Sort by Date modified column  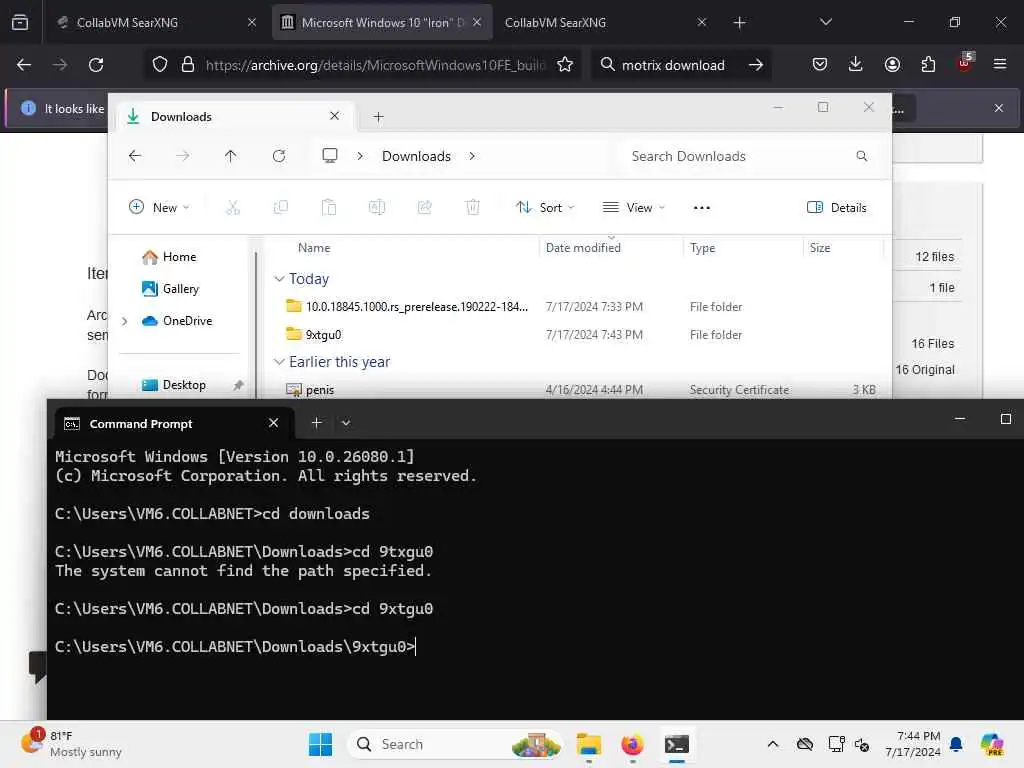pyautogui.click(x=583, y=248)
